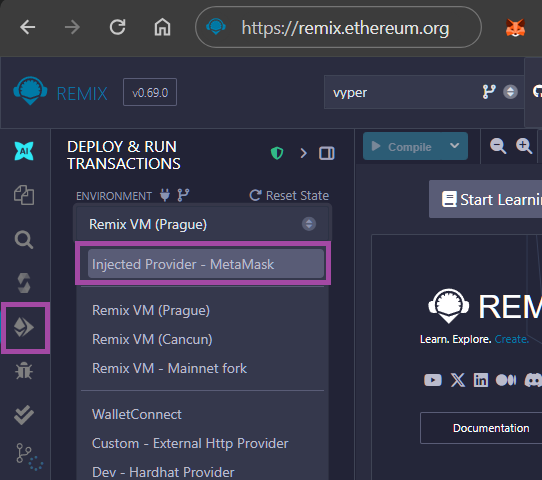
Task: Click the Remix logo in the header
Action: (x=30, y=91)
